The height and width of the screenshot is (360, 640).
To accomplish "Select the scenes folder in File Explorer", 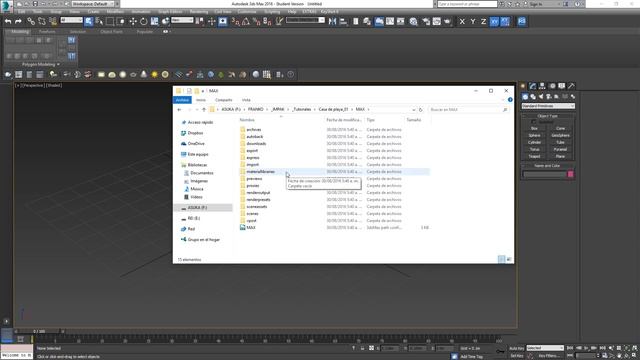I will tap(253, 213).
